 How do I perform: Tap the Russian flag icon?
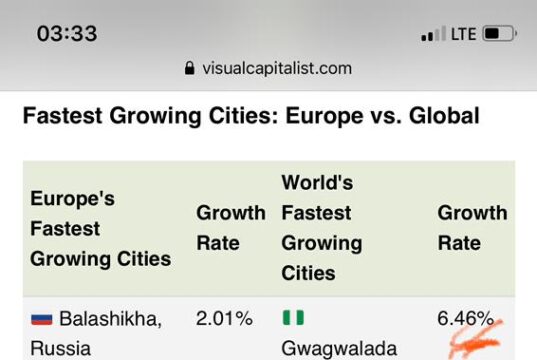[42, 319]
